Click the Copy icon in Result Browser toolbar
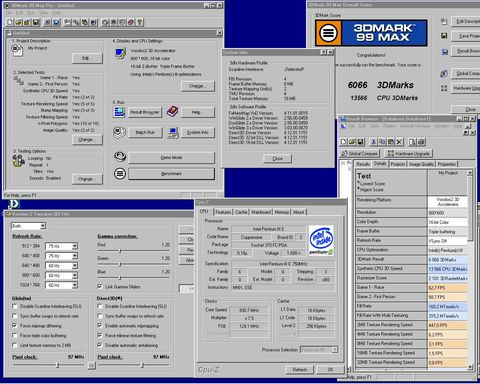This screenshot has width=480, height=384. tap(382, 142)
